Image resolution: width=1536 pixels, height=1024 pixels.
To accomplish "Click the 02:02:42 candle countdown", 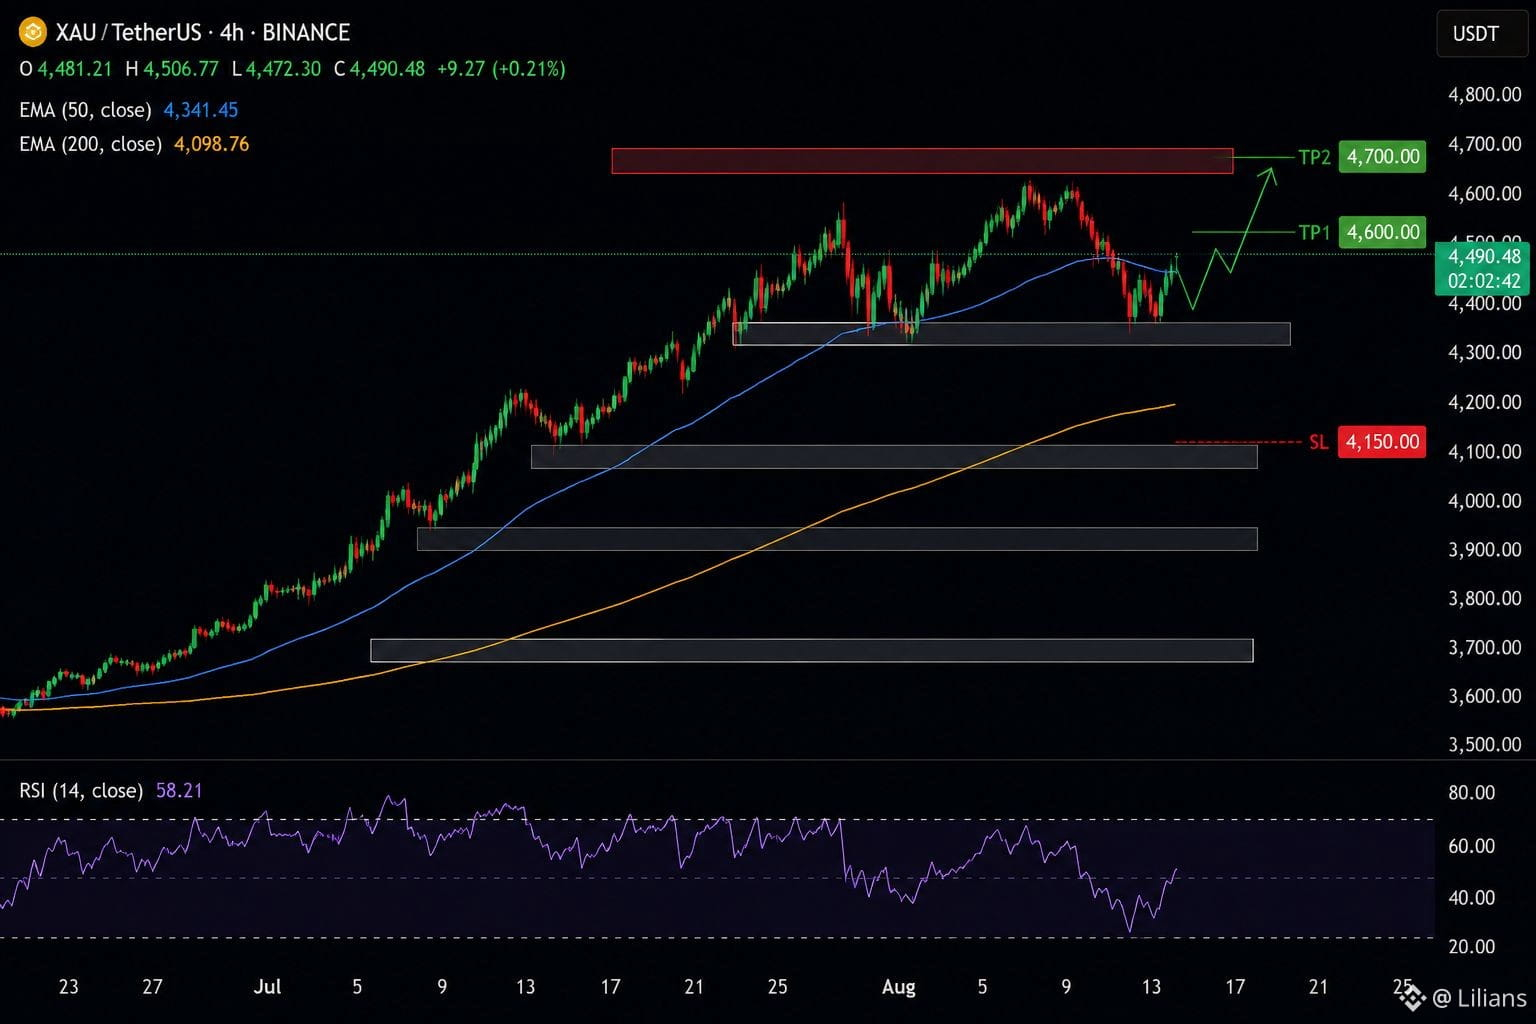I will coord(1484,281).
